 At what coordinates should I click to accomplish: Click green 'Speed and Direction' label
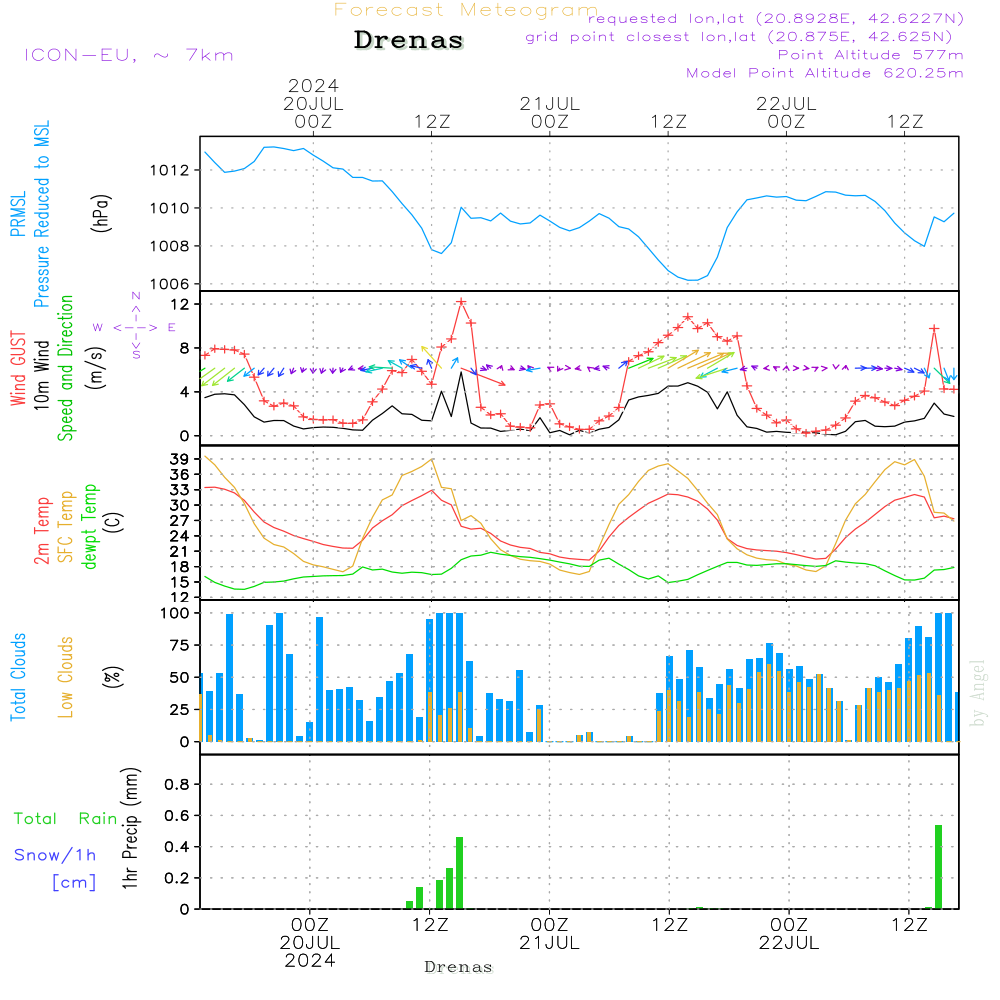pyautogui.click(x=66, y=368)
